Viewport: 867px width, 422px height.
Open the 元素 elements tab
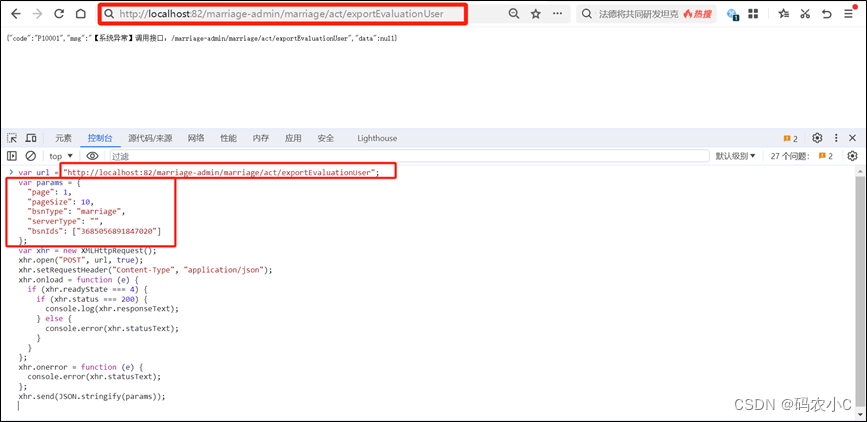point(63,138)
